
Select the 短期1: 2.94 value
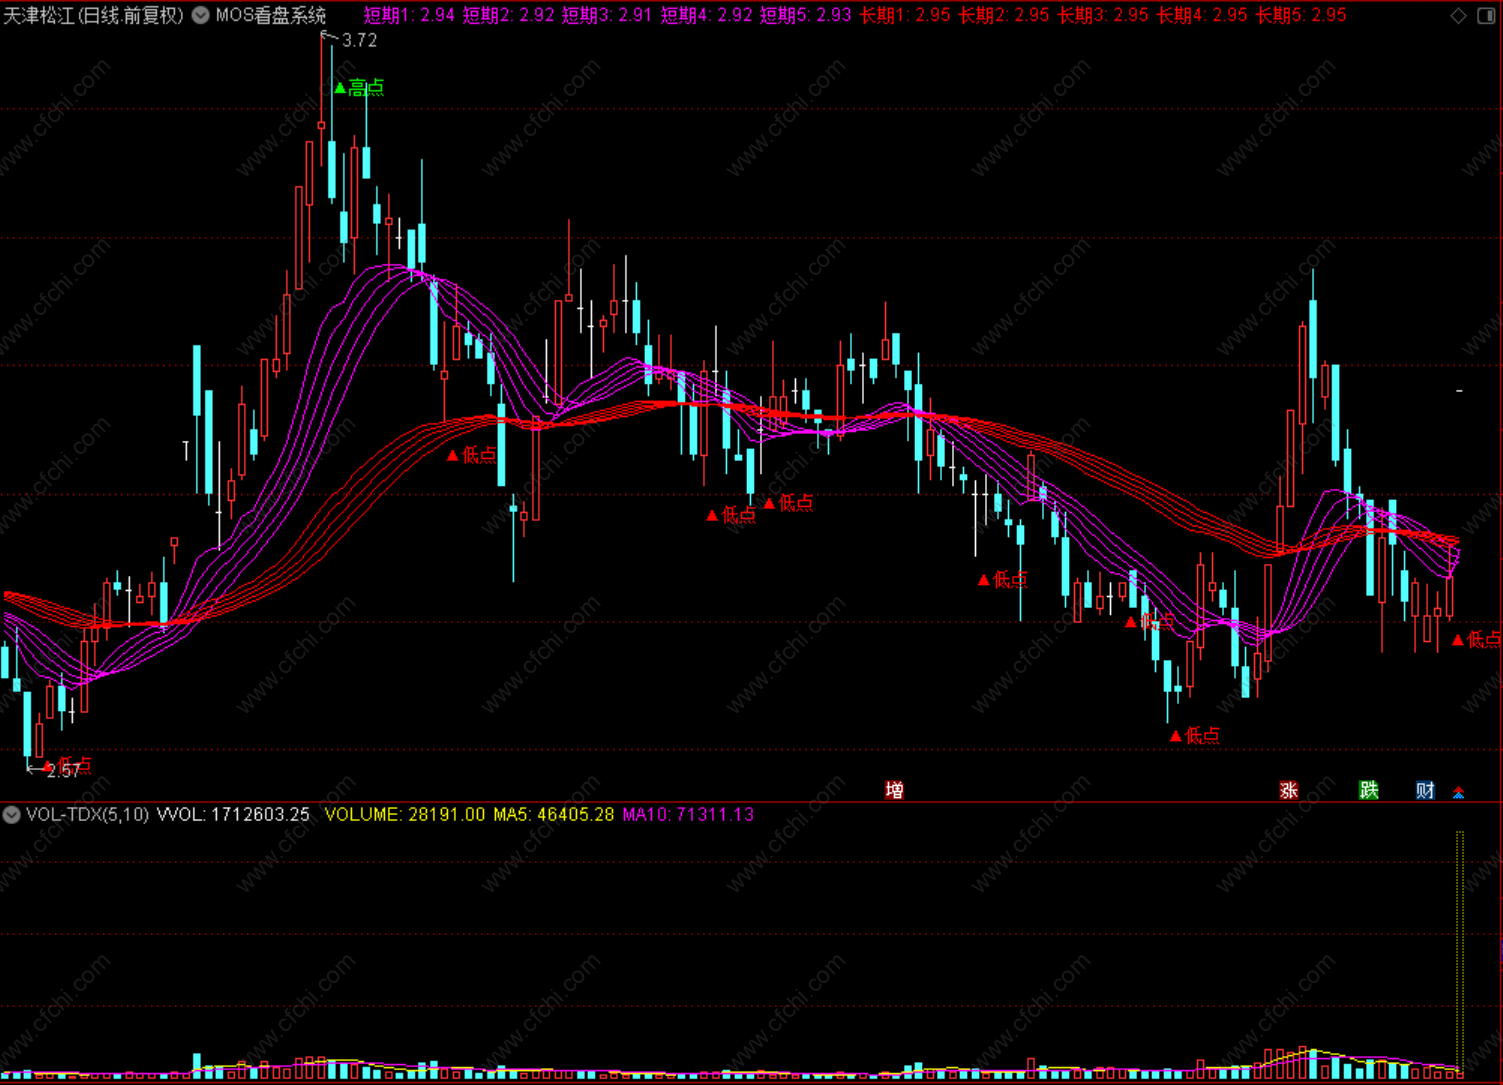(409, 15)
